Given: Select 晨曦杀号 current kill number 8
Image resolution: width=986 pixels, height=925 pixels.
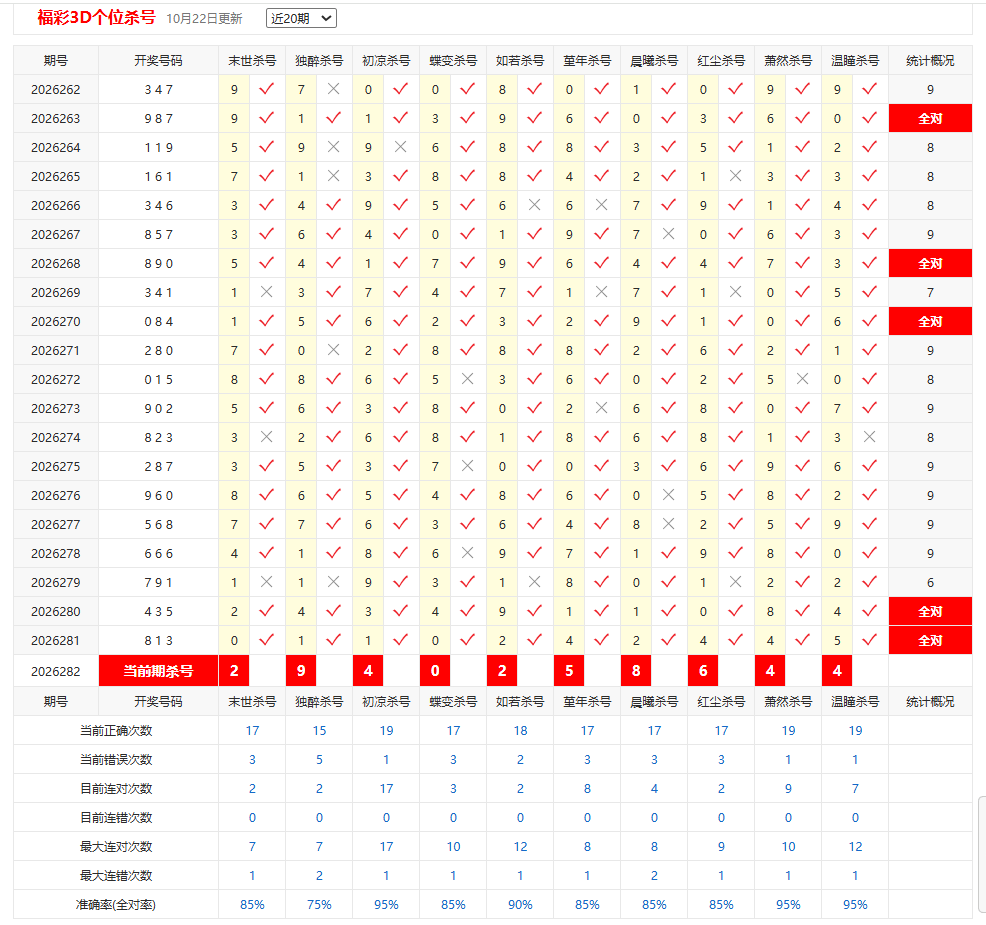Looking at the screenshot, I should click(636, 671).
